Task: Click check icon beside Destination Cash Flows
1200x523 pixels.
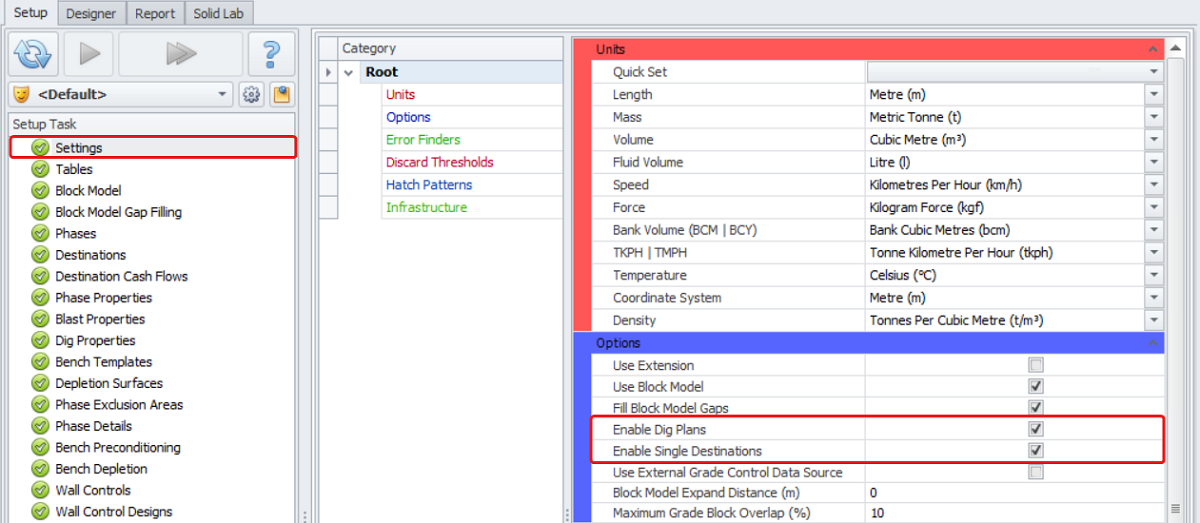Action: [x=40, y=276]
